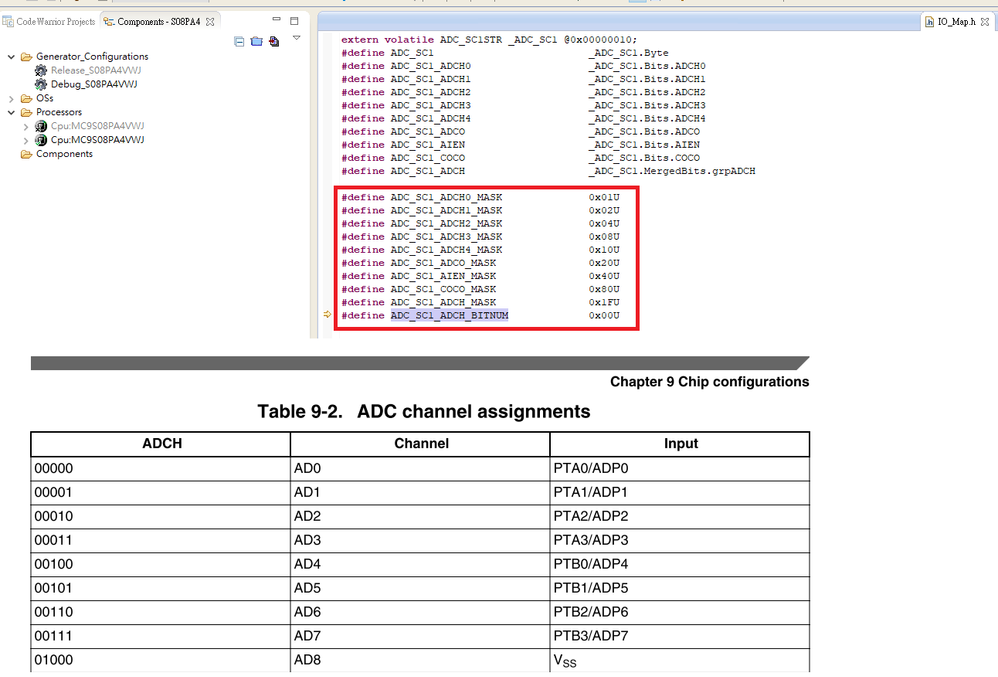The width and height of the screenshot is (998, 677).
Task: Click the blue folder toolbar icon
Action: coord(257,42)
